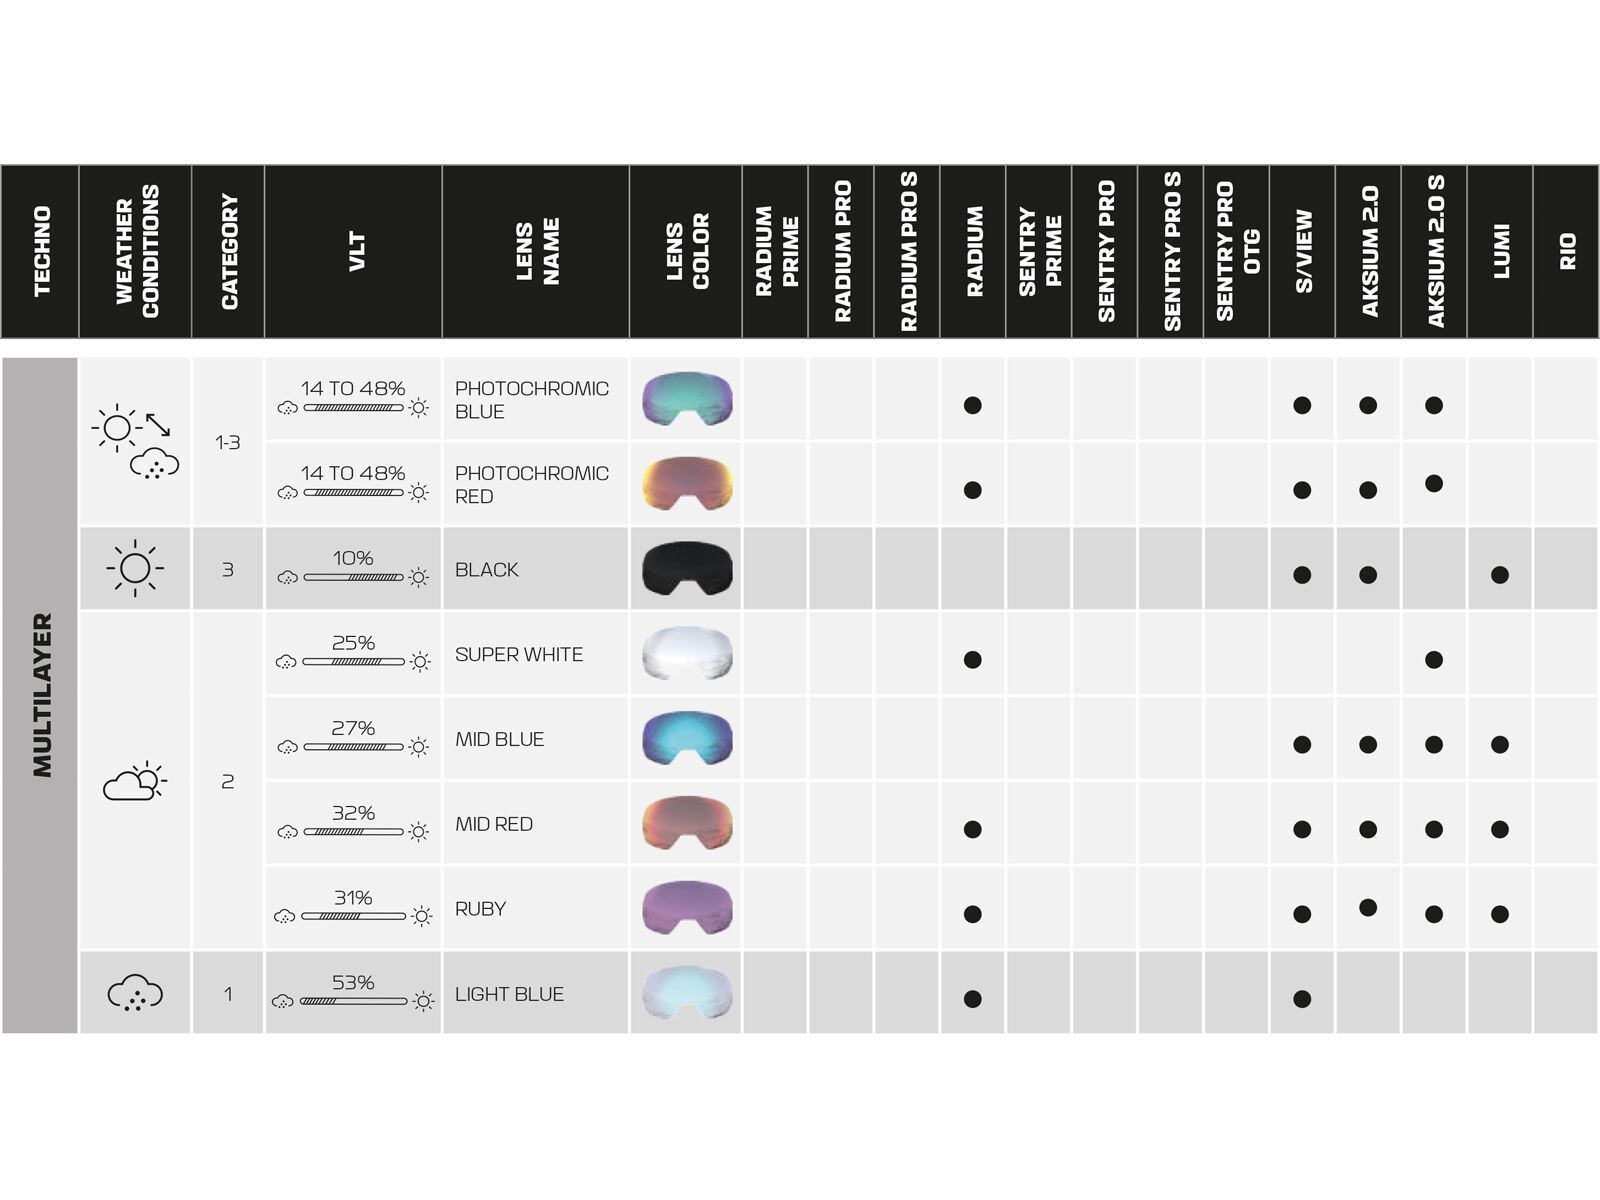Click the sun-to-snow variable weather icon

point(135,442)
